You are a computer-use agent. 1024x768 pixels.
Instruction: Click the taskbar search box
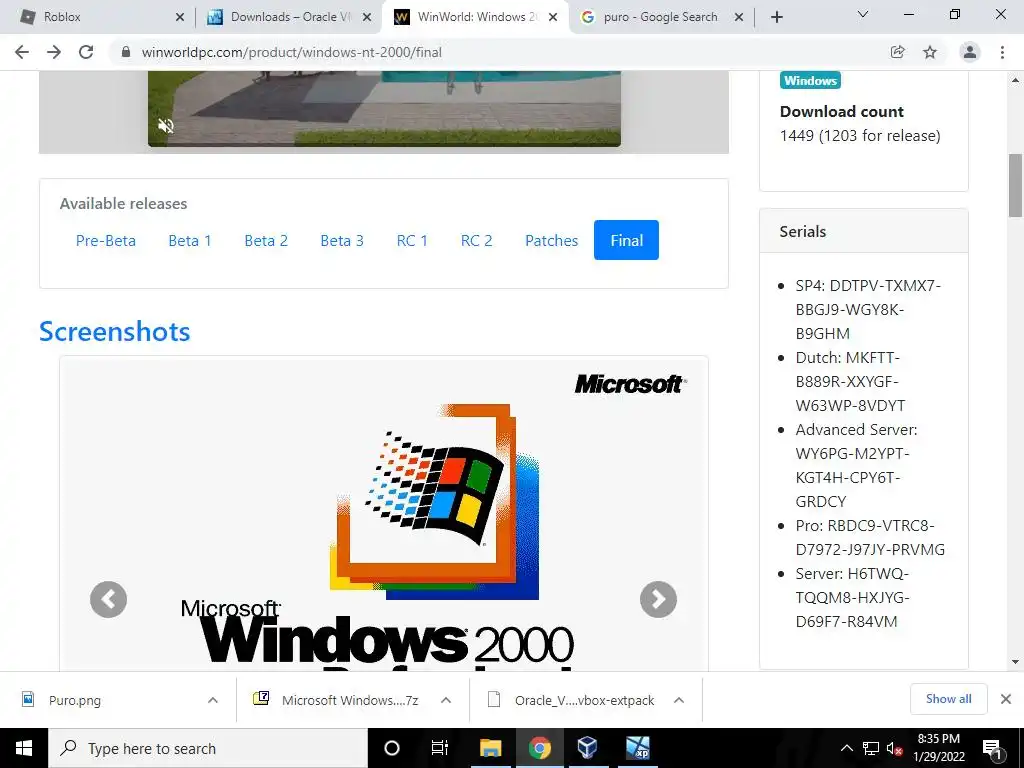pyautogui.click(x=208, y=748)
